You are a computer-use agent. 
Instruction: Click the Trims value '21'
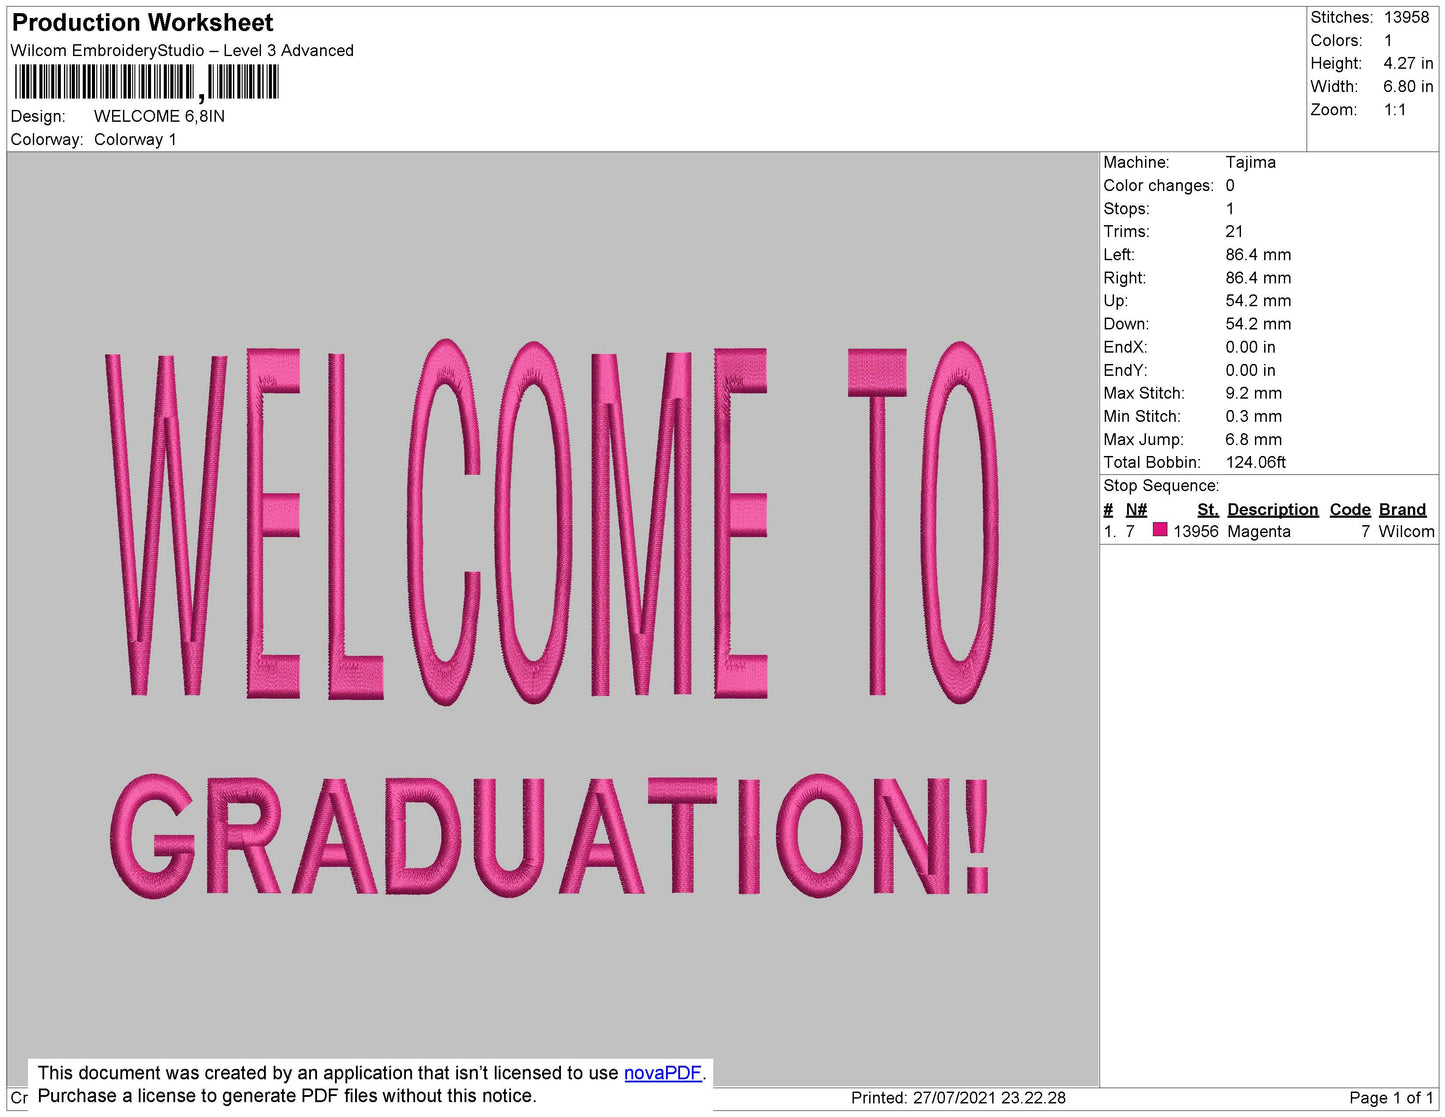pyautogui.click(x=1234, y=231)
